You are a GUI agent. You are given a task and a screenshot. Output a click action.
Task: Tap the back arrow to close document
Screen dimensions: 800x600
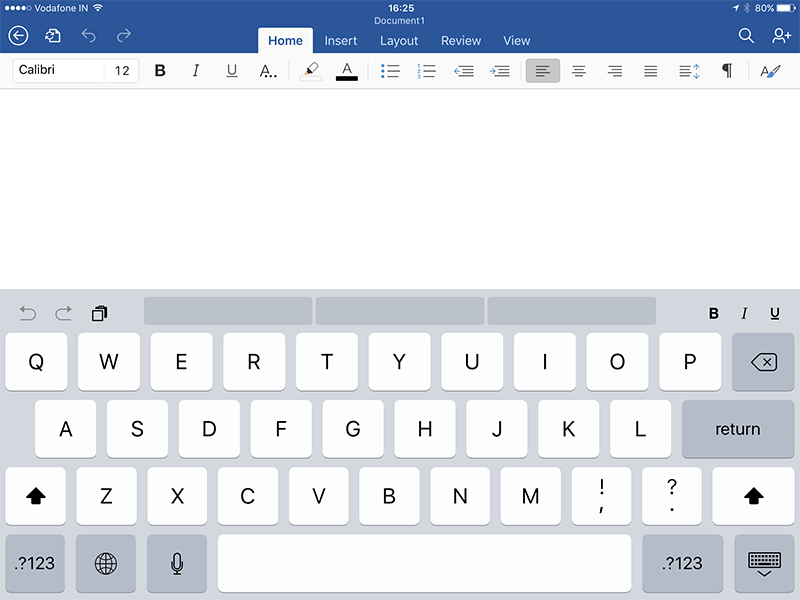pyautogui.click(x=18, y=36)
